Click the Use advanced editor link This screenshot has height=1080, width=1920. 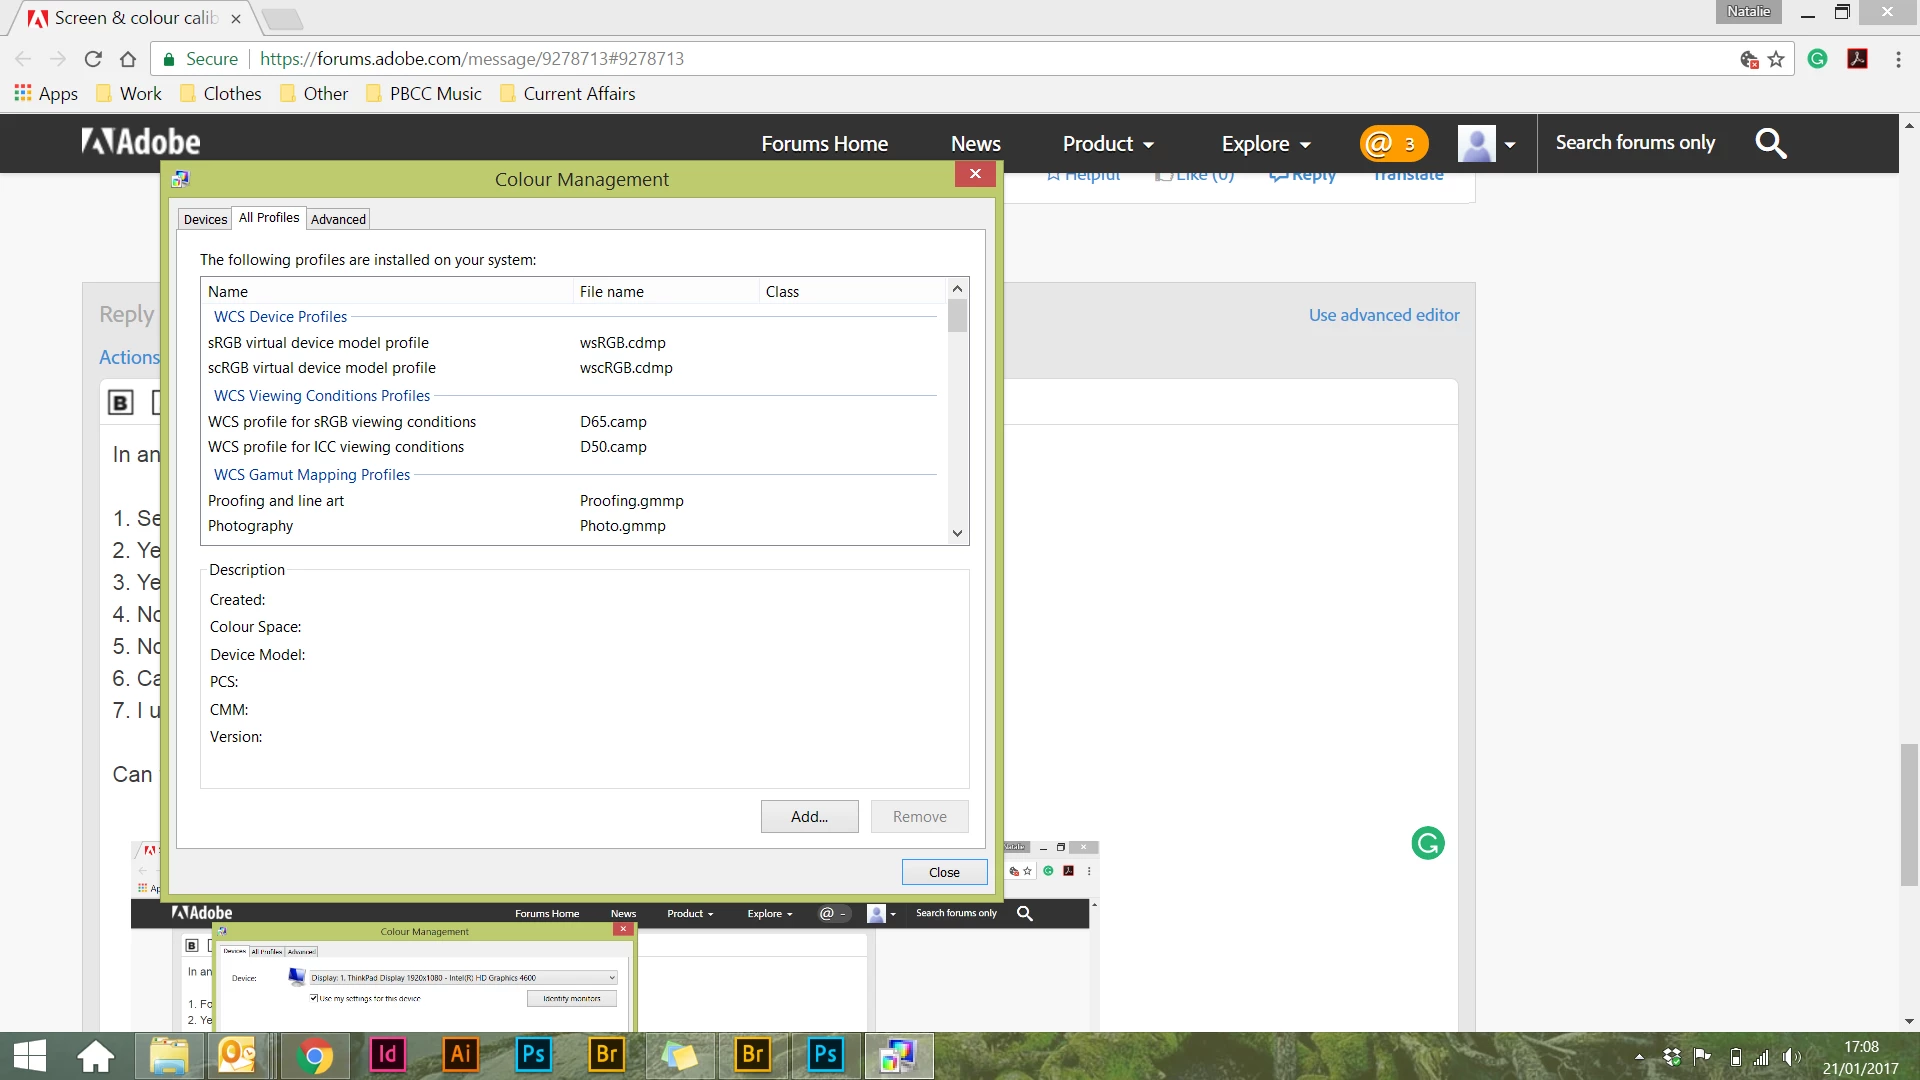[1384, 315]
